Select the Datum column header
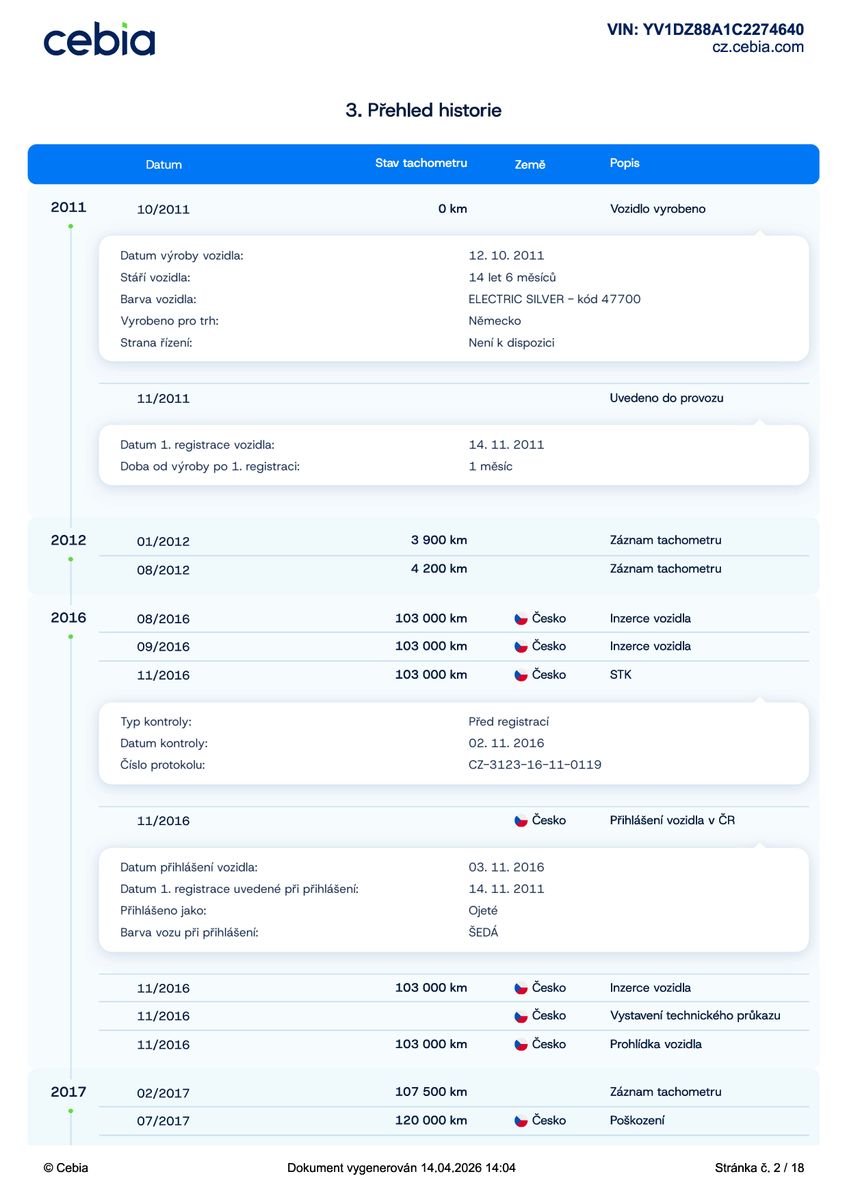The height and width of the screenshot is (1200, 847). 164,165
